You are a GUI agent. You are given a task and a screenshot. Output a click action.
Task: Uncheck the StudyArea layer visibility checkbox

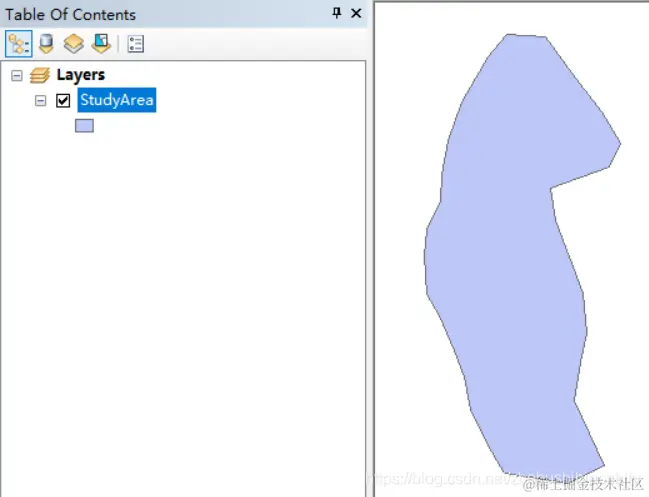[63, 100]
